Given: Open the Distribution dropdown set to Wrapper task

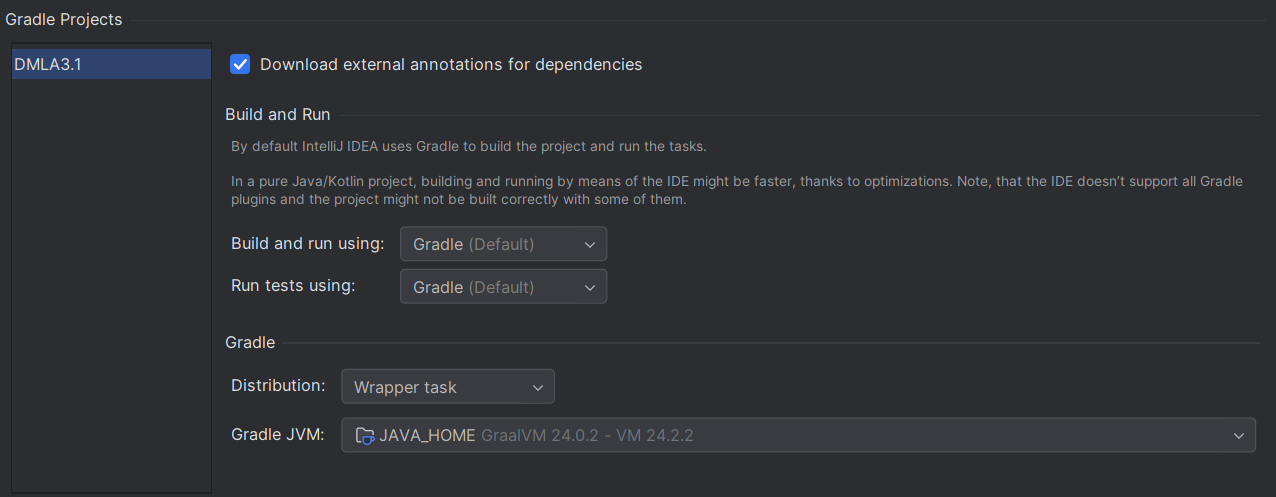Looking at the screenshot, I should point(448,387).
